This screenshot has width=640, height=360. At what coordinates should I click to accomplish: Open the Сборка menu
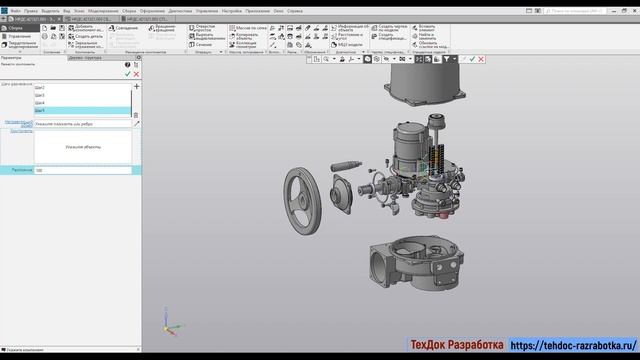(129, 11)
